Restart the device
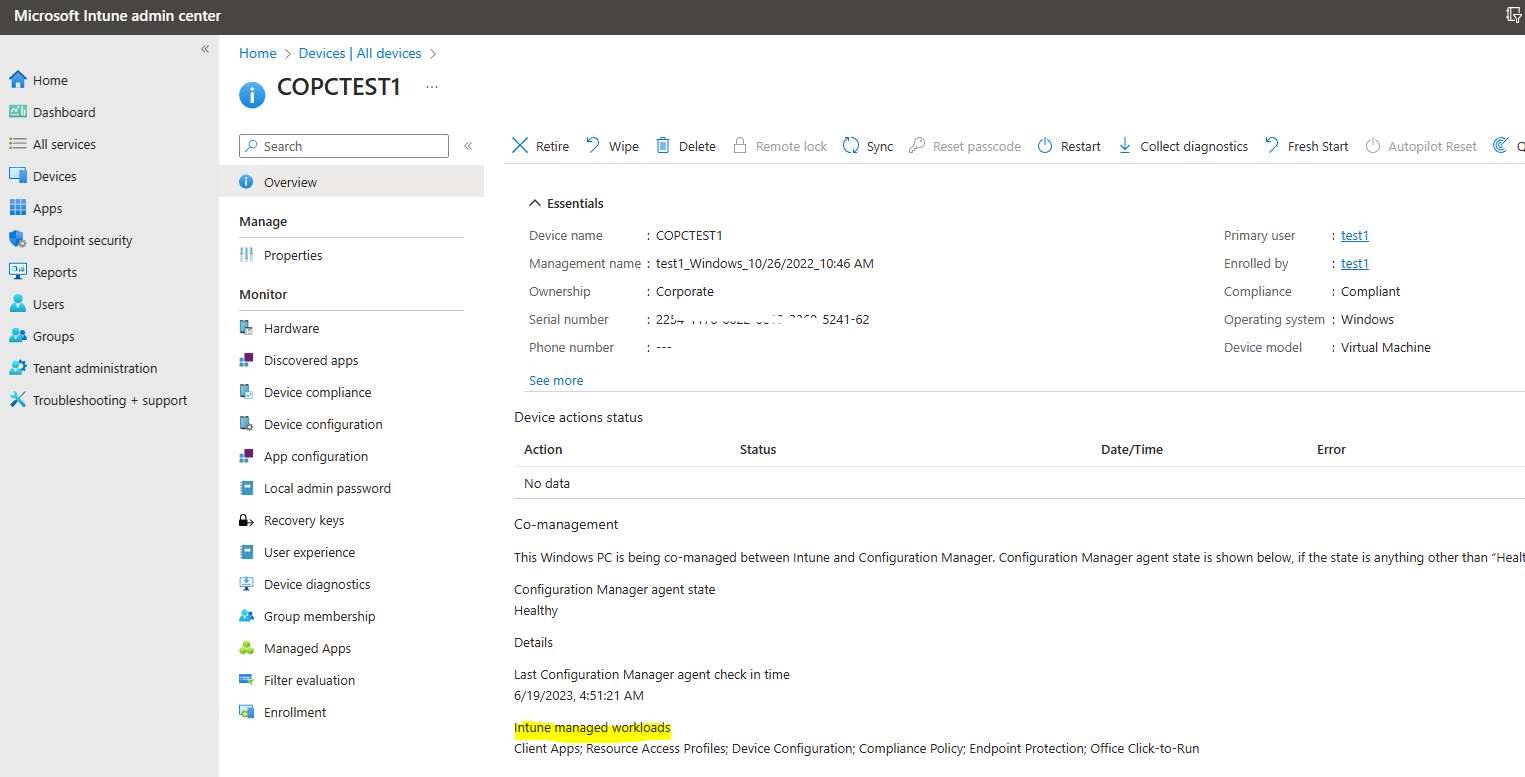Image resolution: width=1525 pixels, height=777 pixels. click(1068, 145)
